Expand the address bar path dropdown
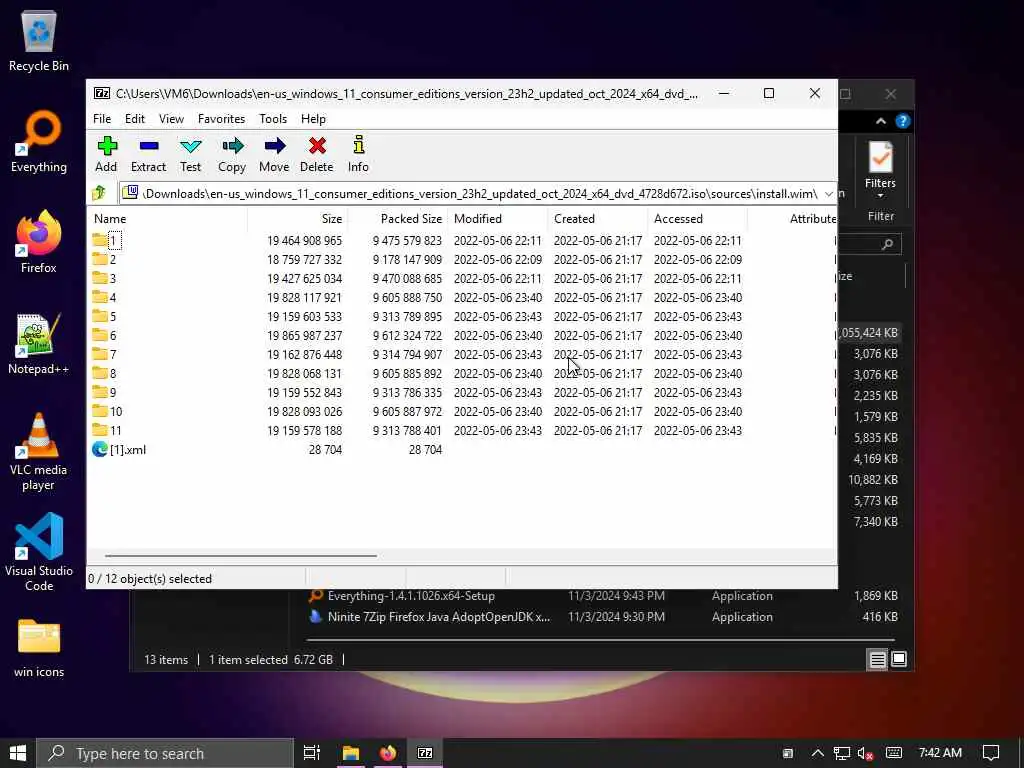Image resolution: width=1024 pixels, height=768 pixels. pos(828,193)
